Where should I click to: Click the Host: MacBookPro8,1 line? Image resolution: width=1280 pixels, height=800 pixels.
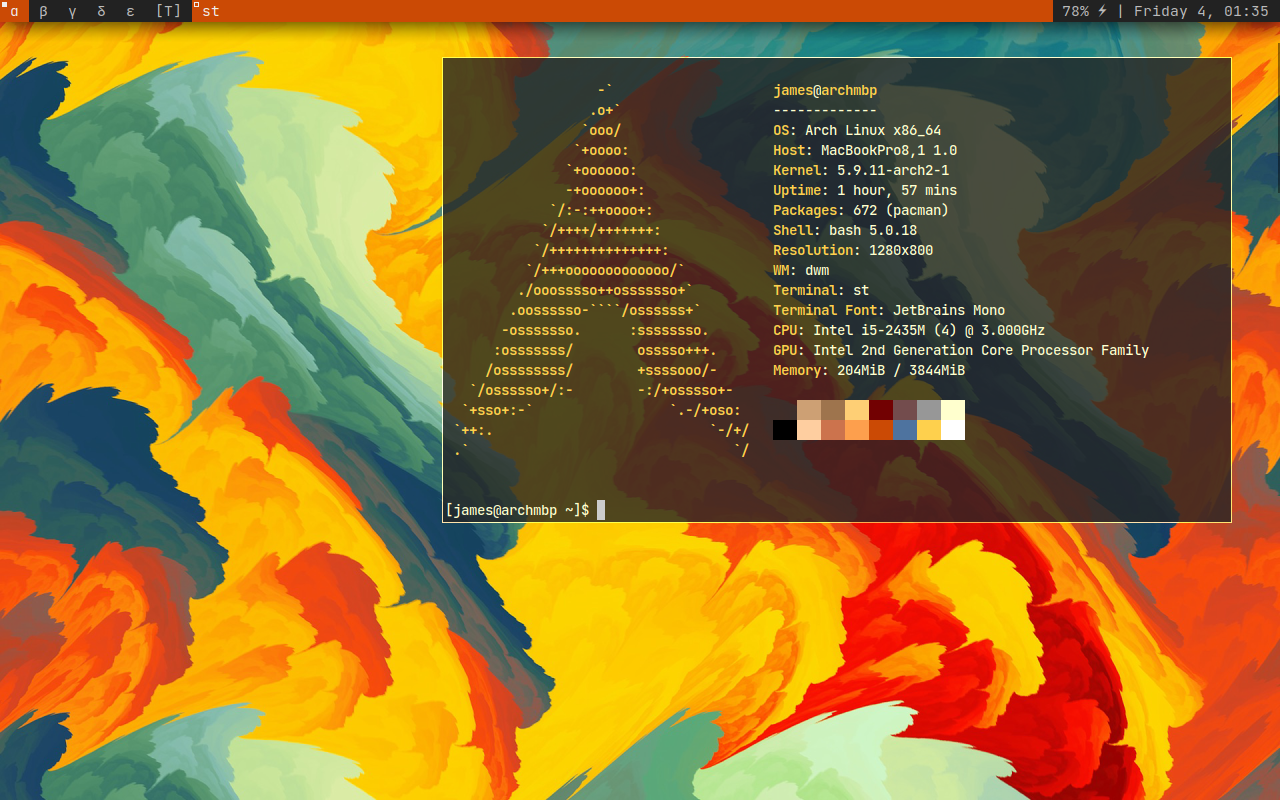click(x=865, y=150)
